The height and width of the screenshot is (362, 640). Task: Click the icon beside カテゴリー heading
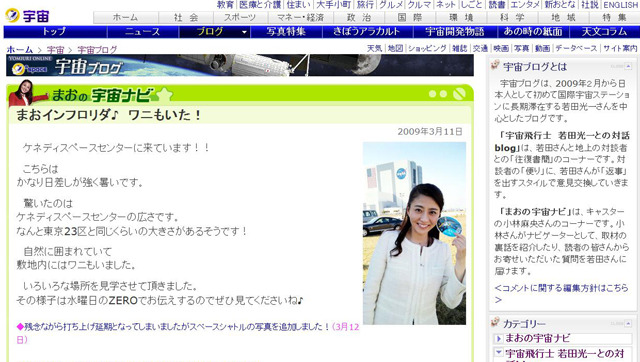pos(496,323)
